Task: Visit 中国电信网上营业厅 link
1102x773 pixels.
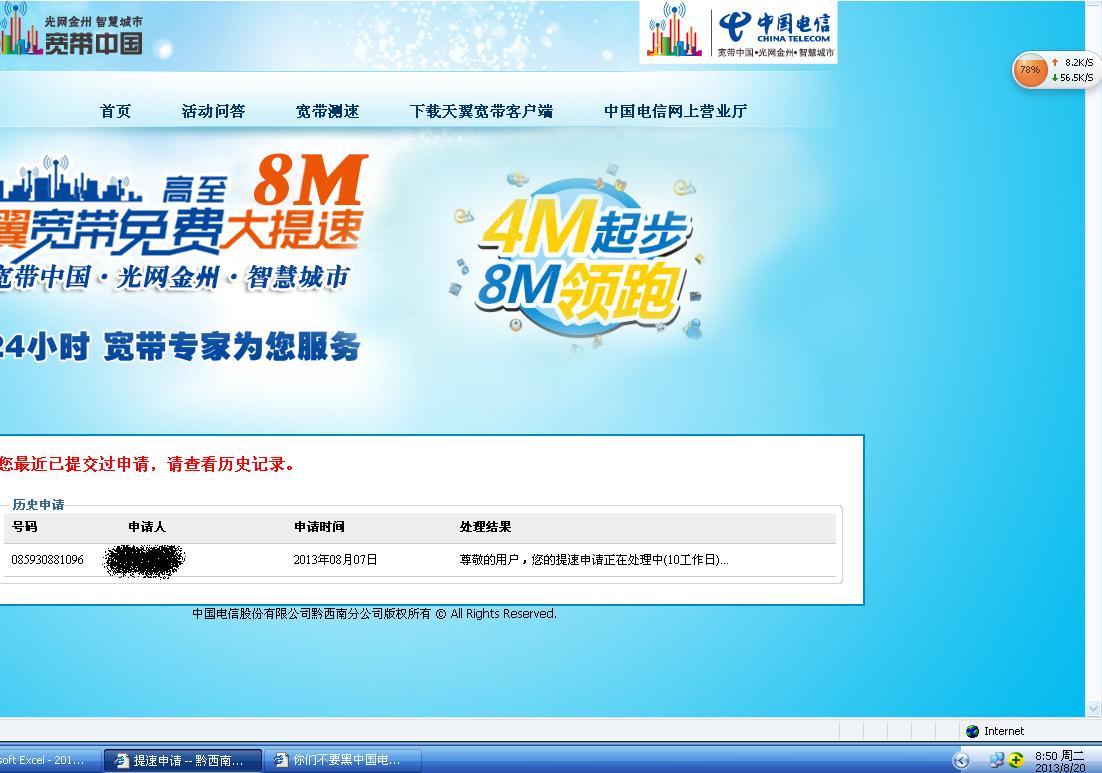Action: (675, 111)
